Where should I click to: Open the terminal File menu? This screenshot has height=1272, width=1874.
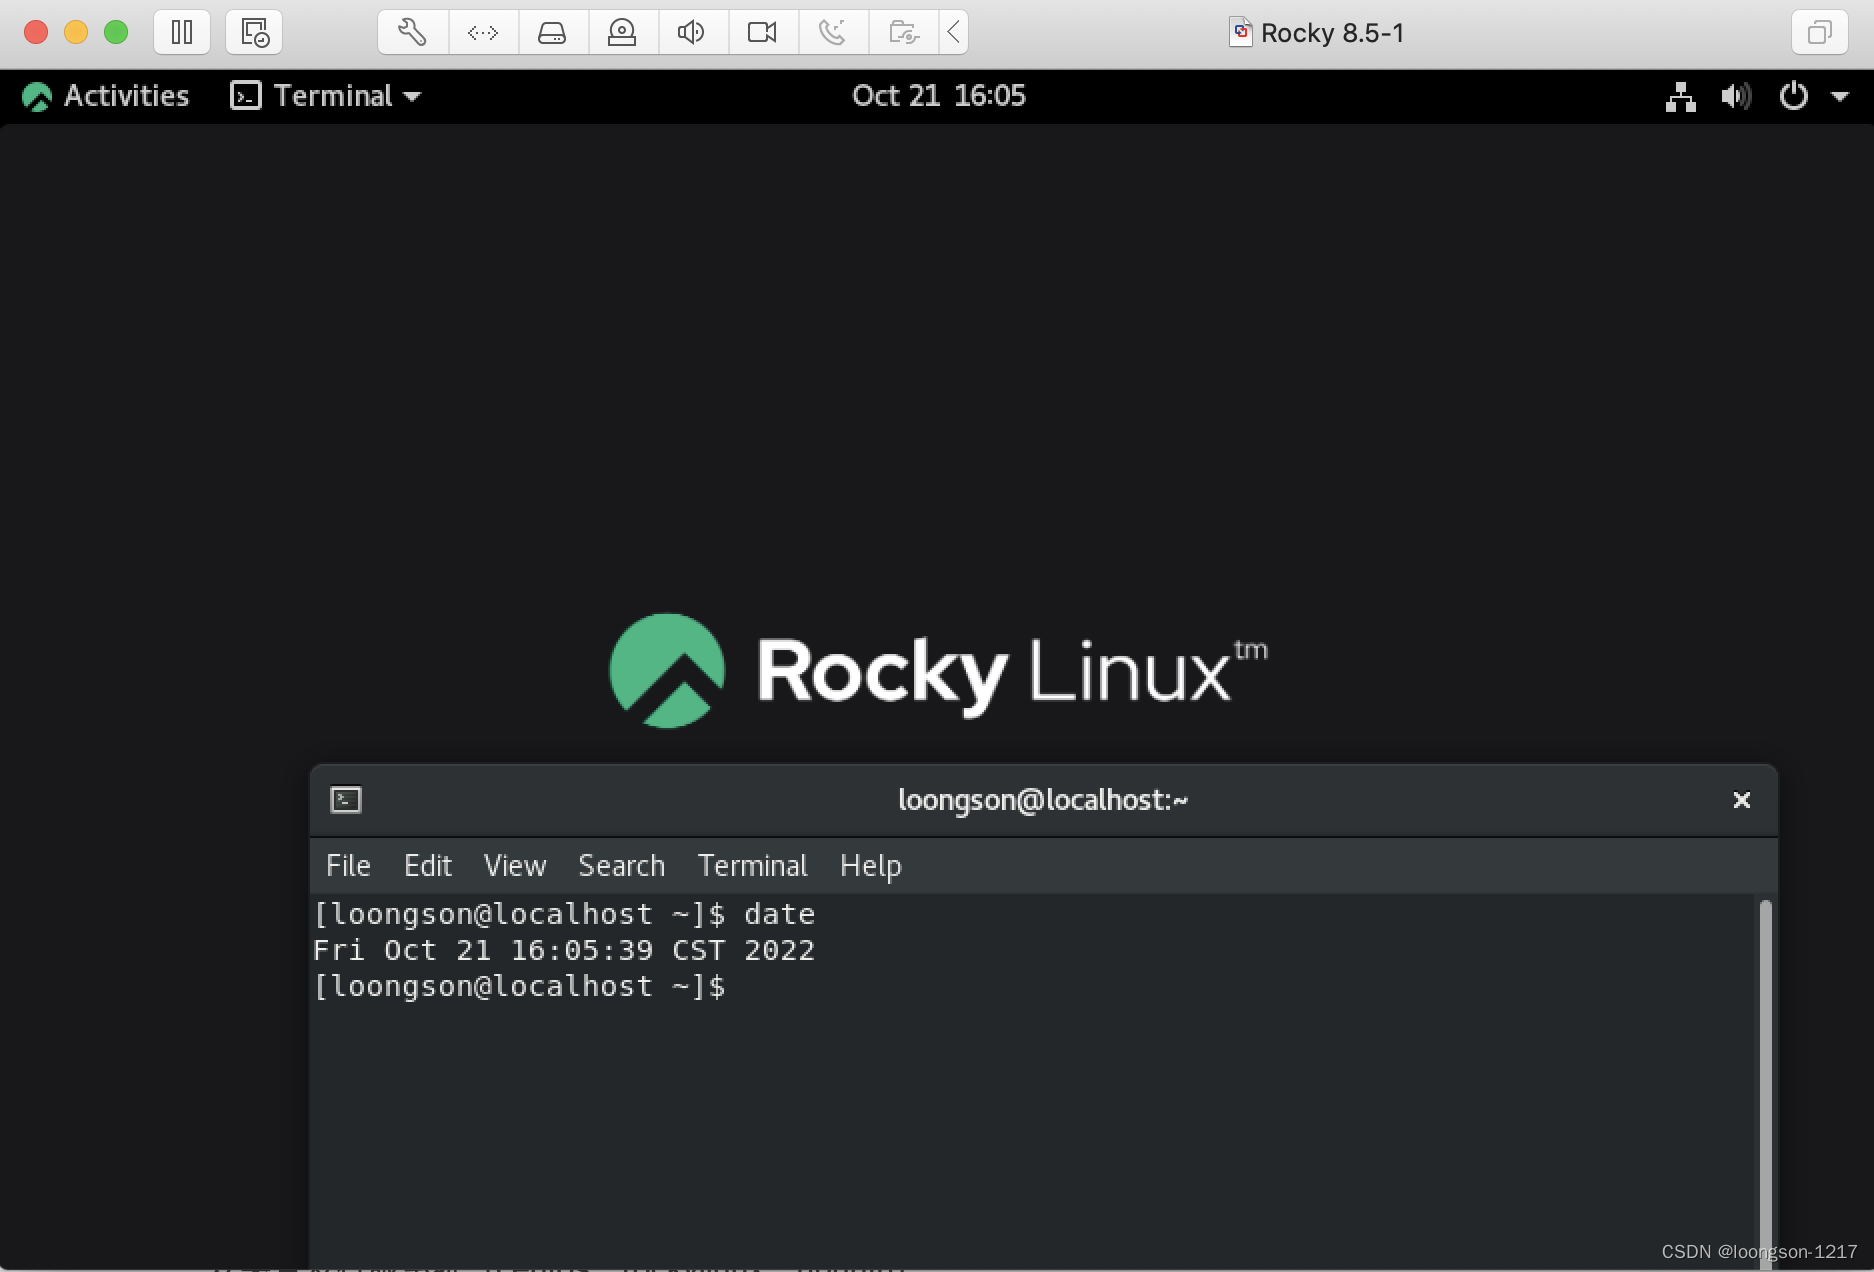pos(348,865)
